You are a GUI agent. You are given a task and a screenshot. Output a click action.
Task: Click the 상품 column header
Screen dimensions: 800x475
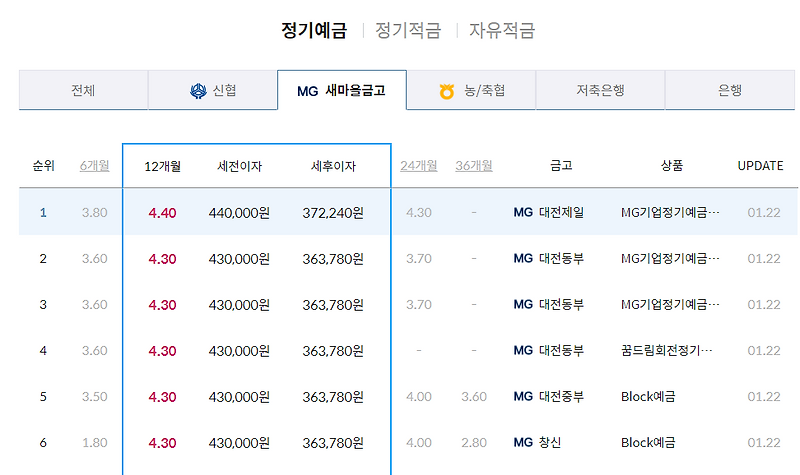671,165
